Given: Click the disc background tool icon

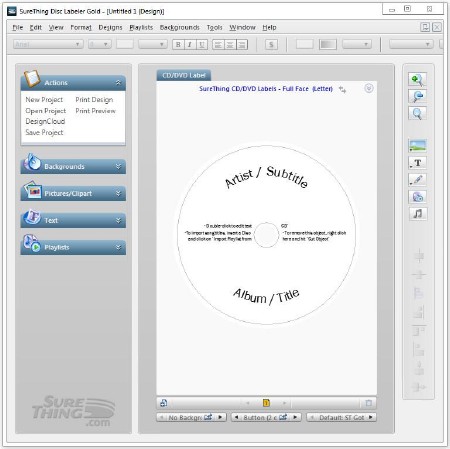Looking at the screenshot, I should tap(417, 197).
